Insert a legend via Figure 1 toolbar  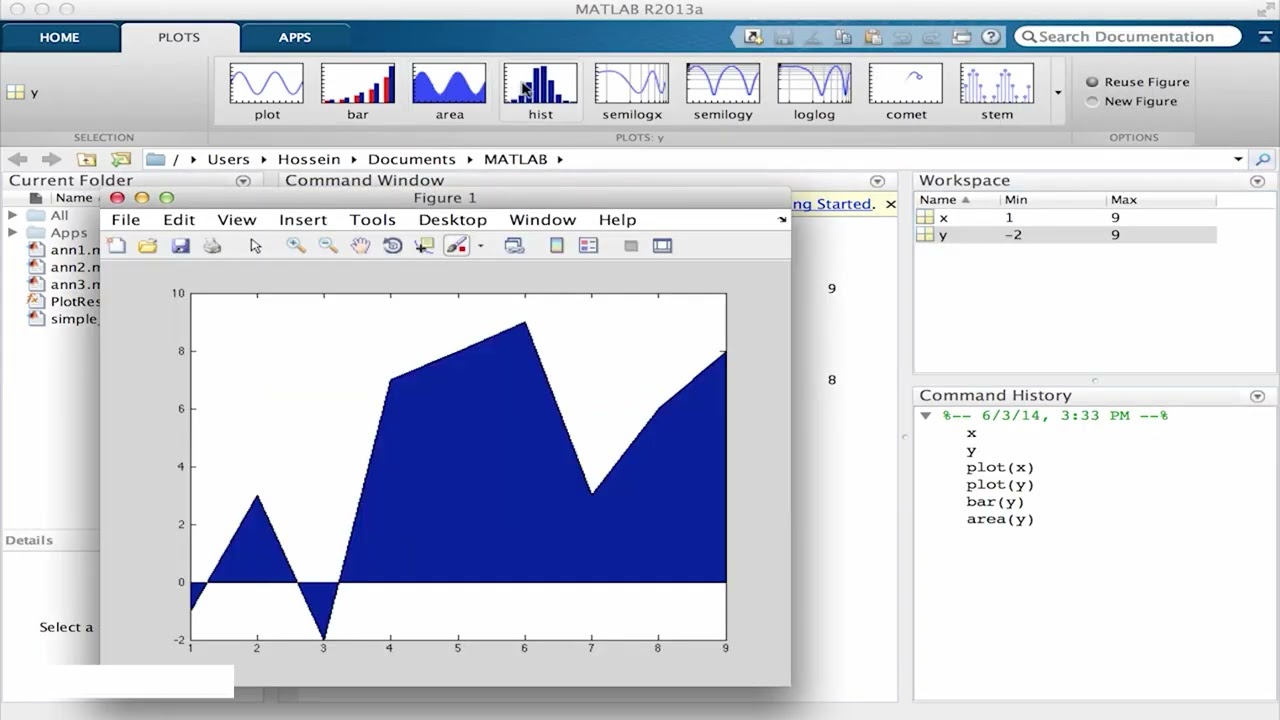click(588, 245)
